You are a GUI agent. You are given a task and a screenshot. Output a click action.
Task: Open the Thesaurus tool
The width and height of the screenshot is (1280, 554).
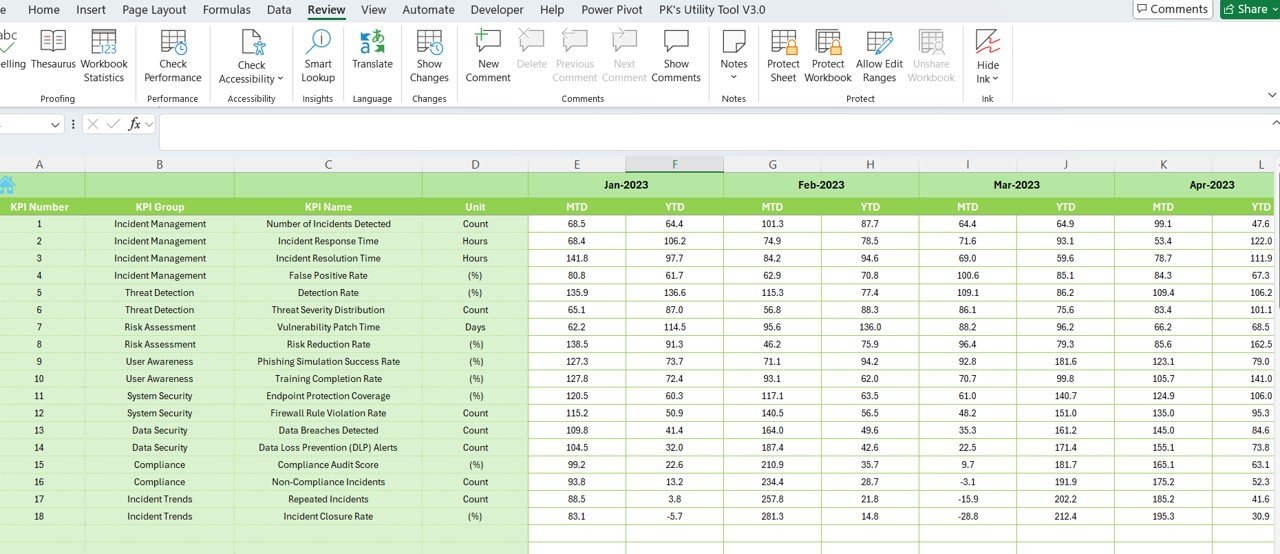click(x=53, y=50)
